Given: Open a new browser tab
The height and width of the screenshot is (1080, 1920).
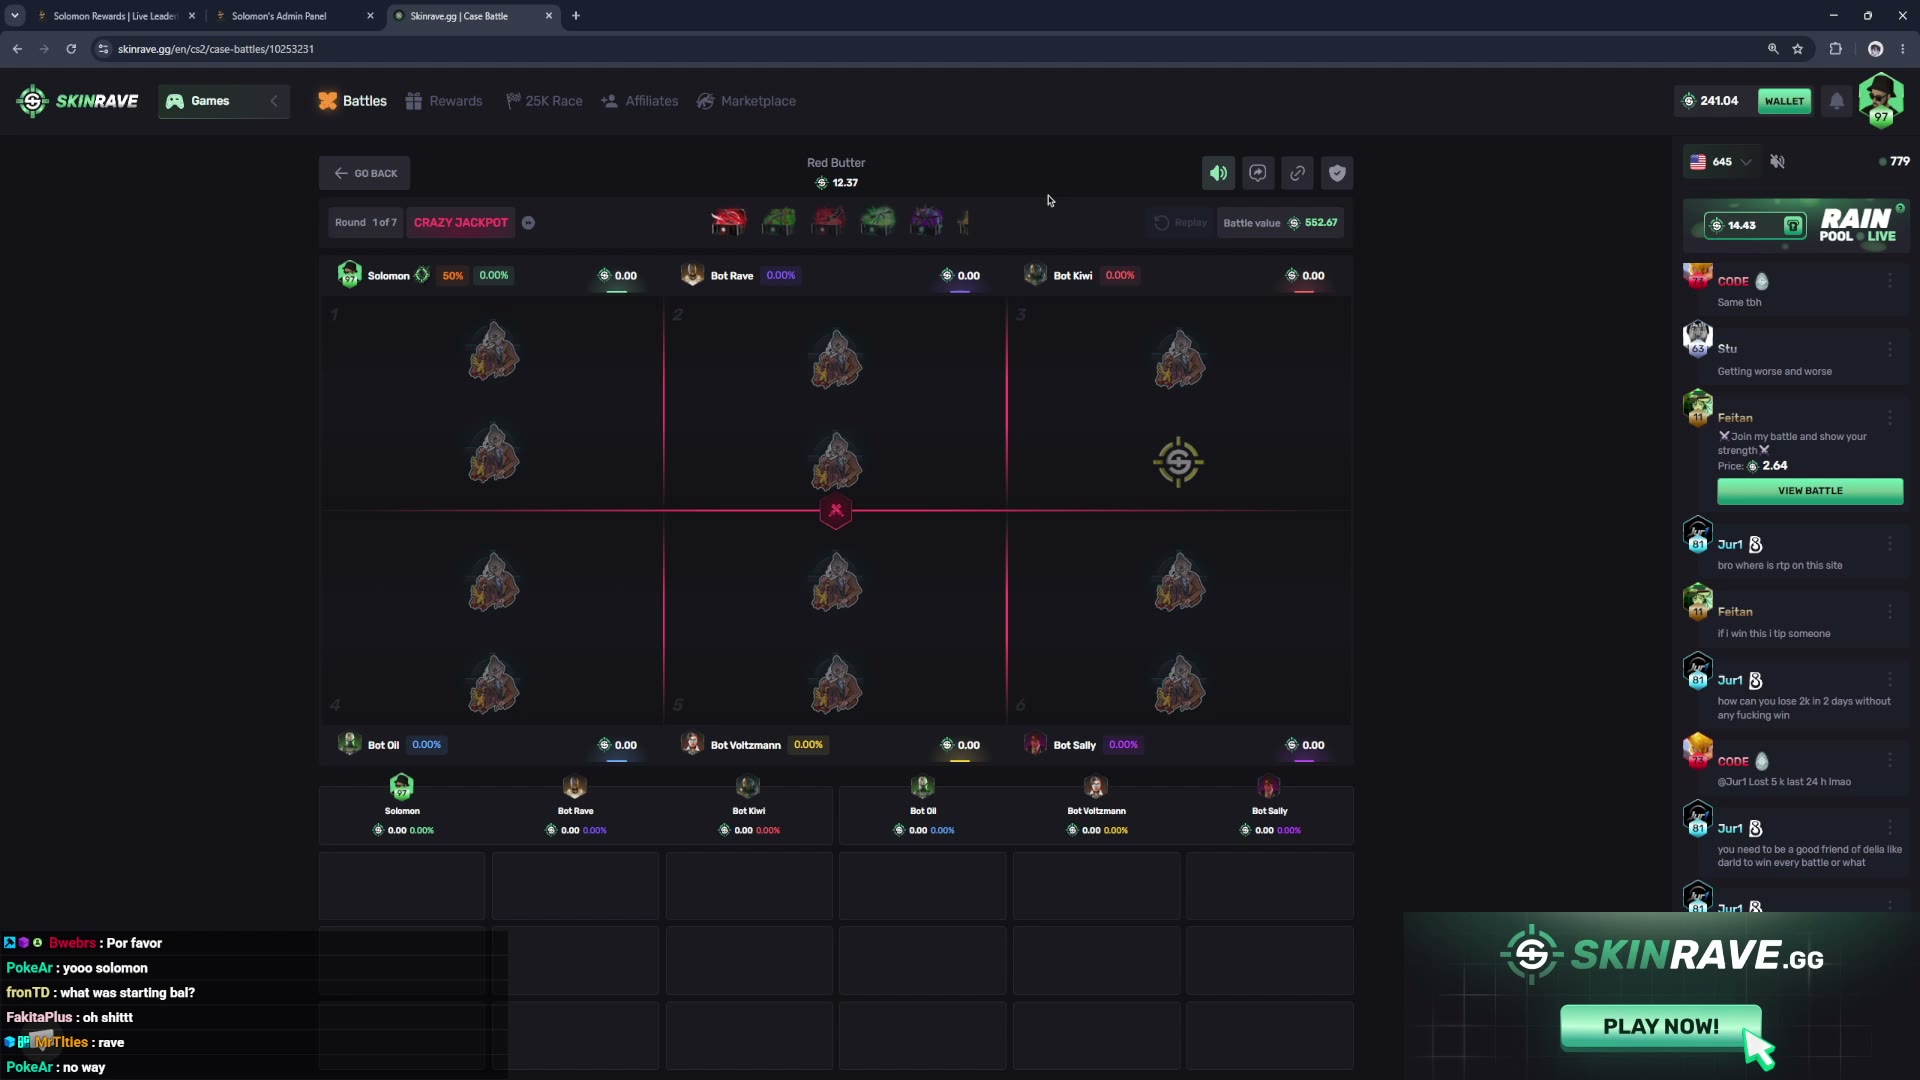Looking at the screenshot, I should click(x=576, y=16).
